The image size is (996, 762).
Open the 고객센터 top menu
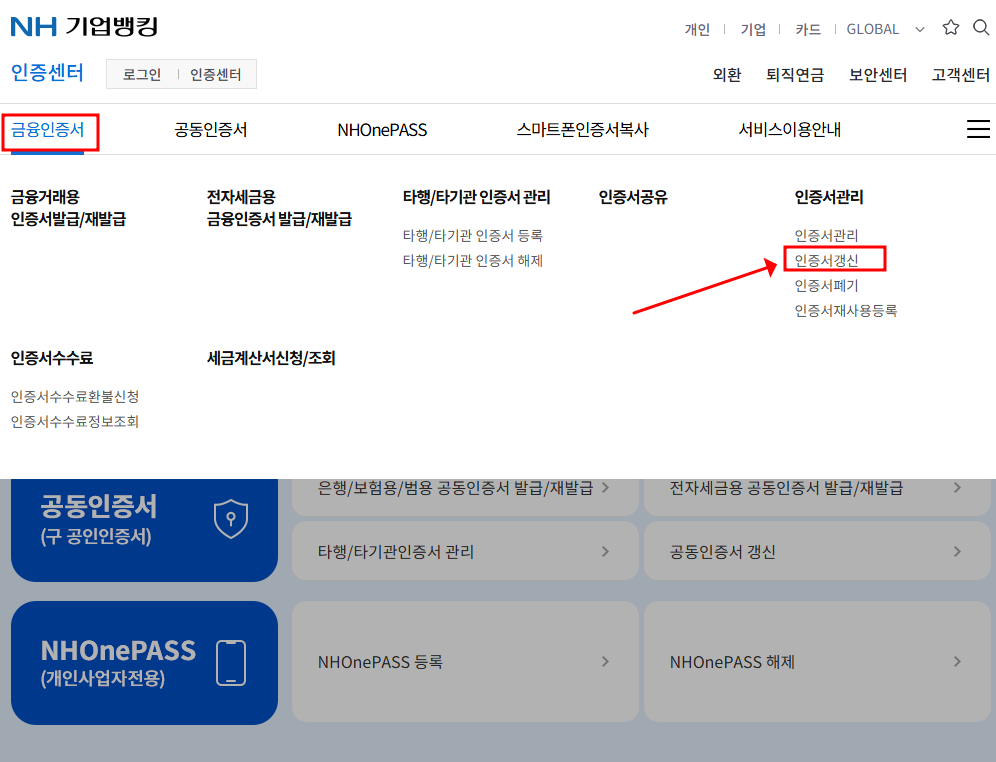(x=960, y=75)
